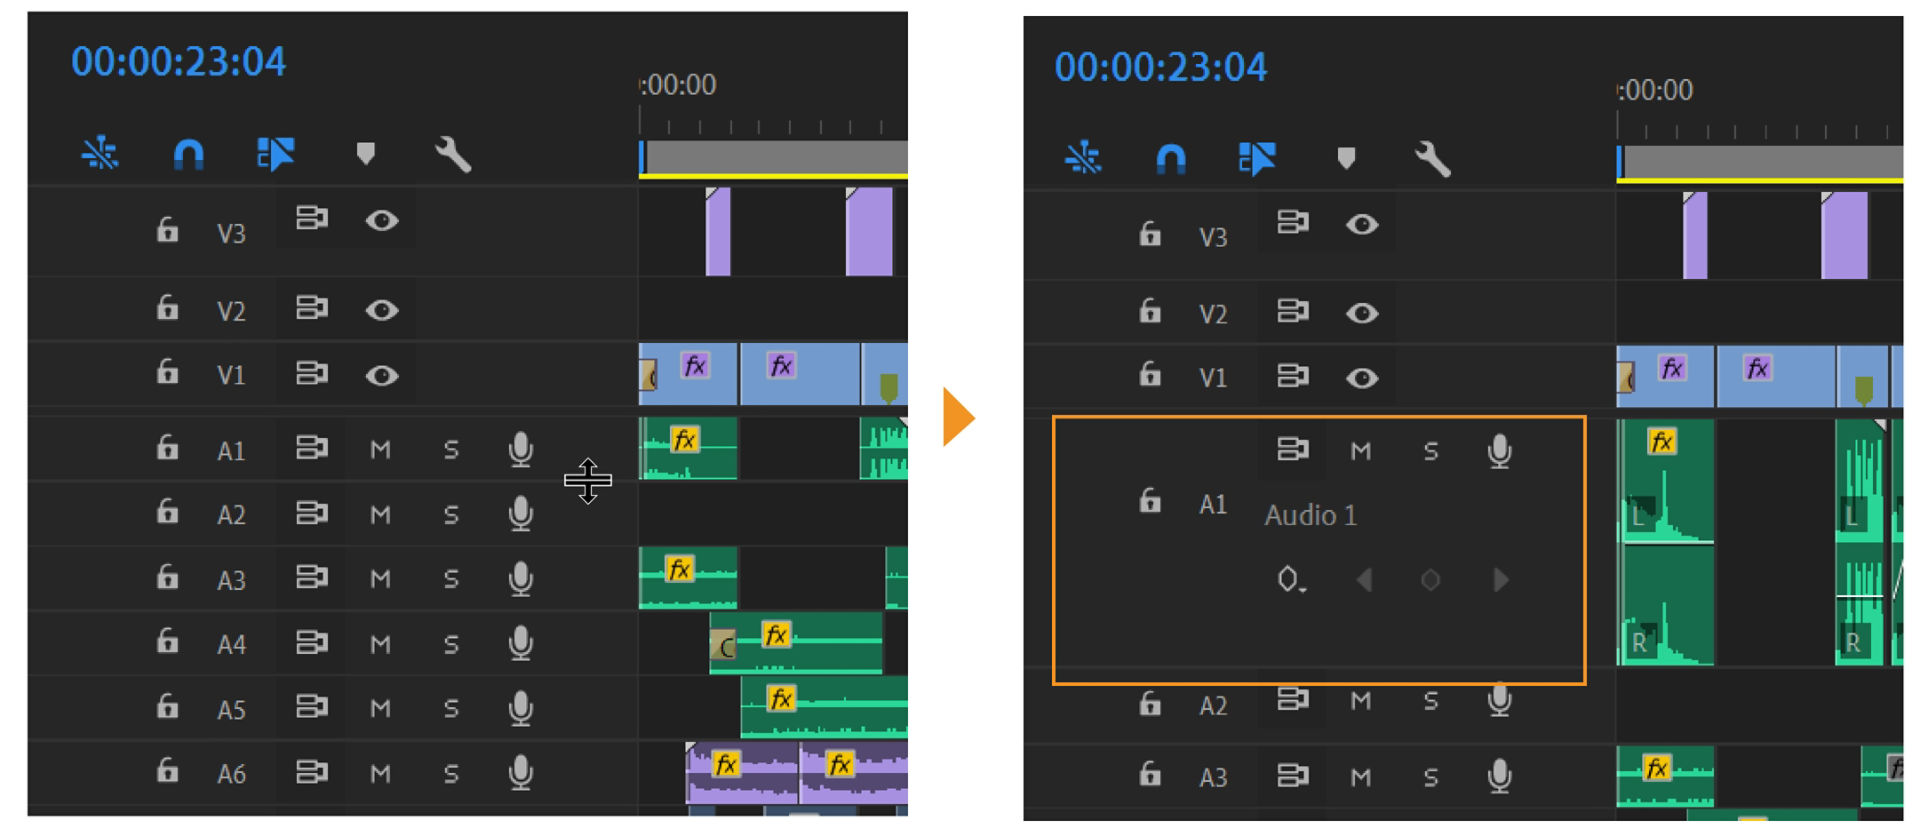Screen dimensions: 1920x837
Task: Toggle Snap magnet icon in right timeline
Action: click(1171, 158)
